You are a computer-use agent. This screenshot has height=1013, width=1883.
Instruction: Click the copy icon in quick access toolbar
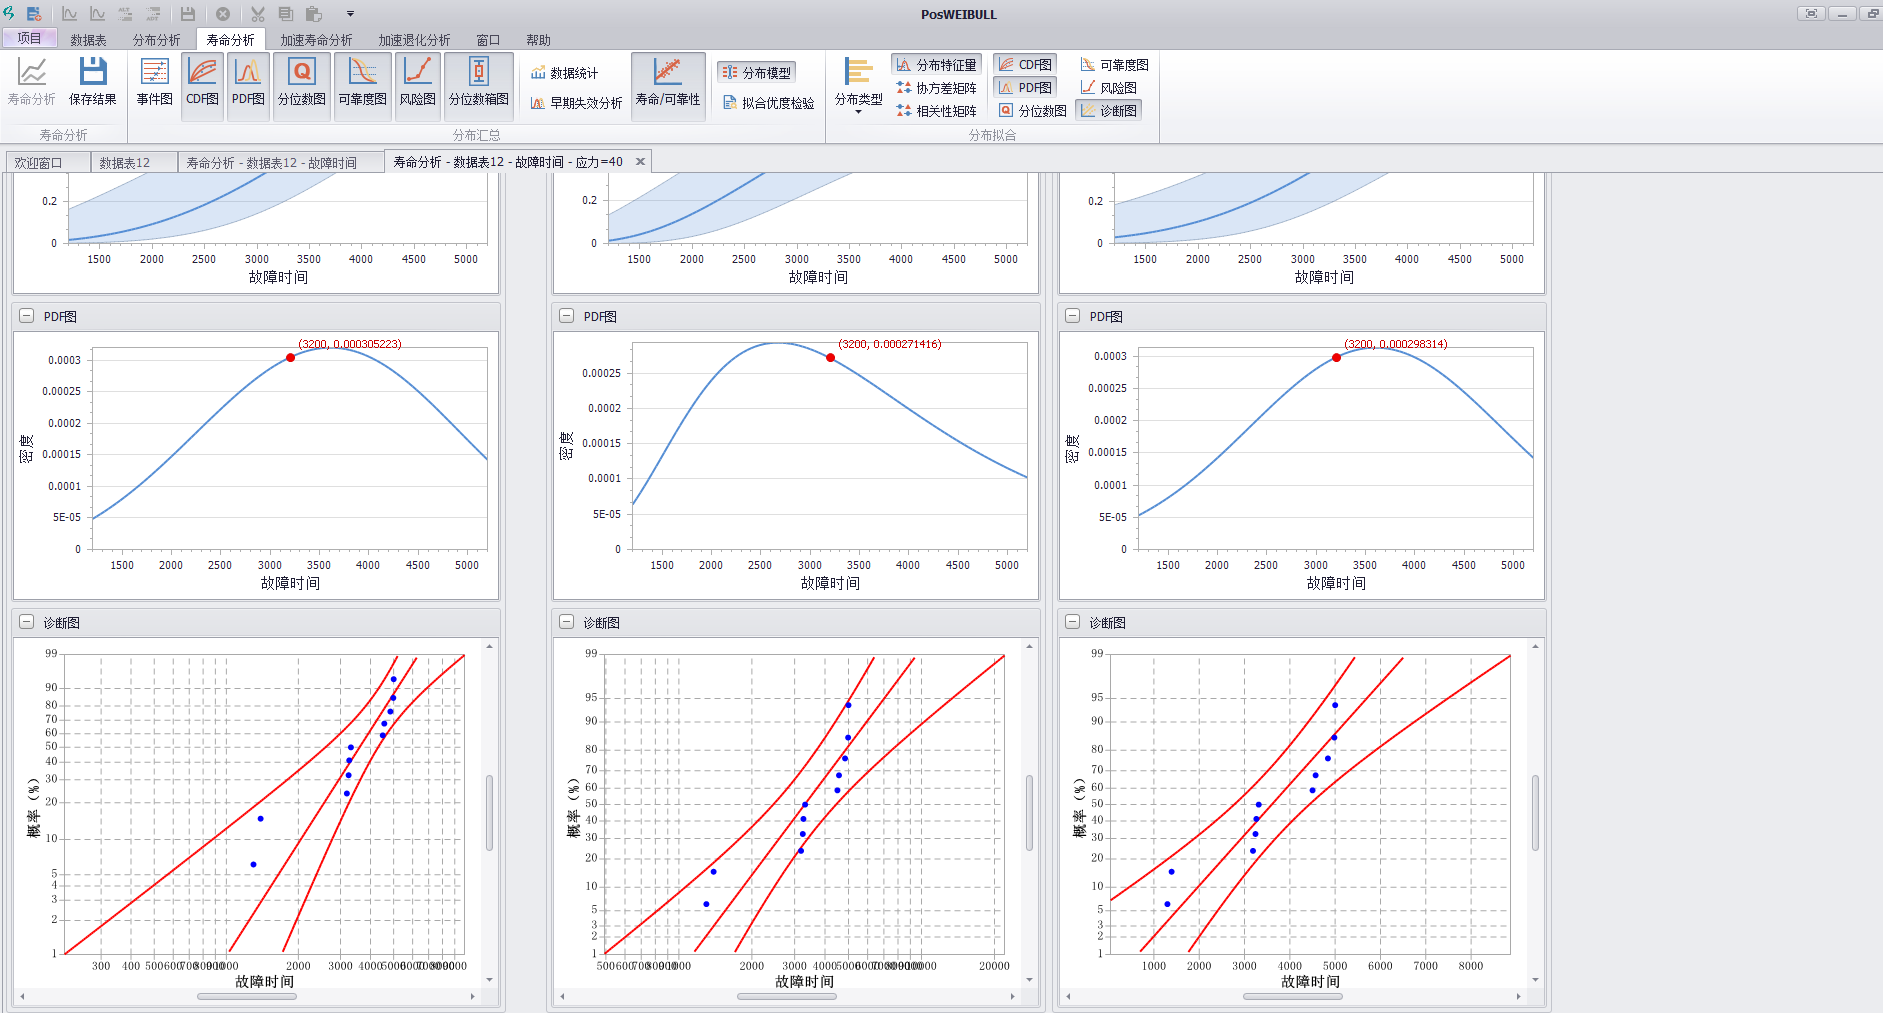(286, 14)
